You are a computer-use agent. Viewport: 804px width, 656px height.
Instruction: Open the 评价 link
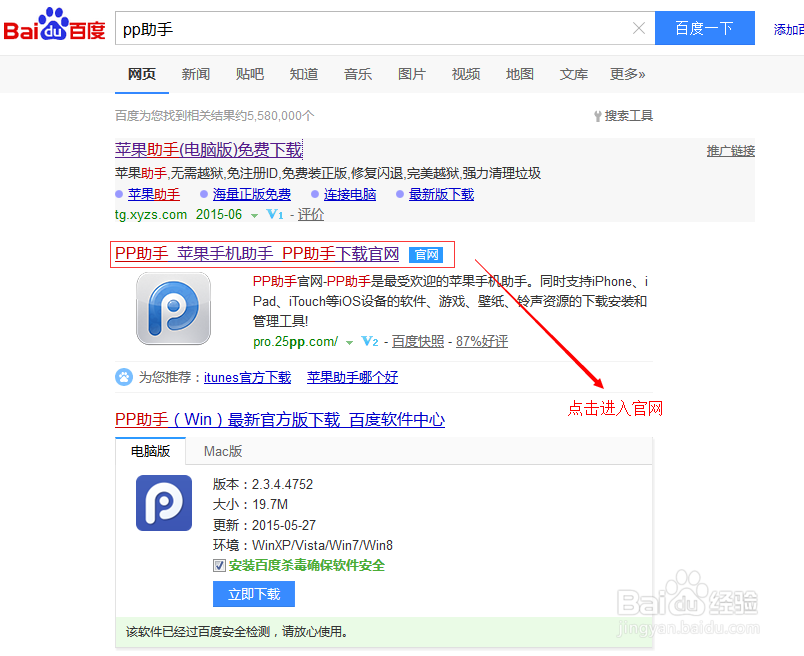pos(311,214)
